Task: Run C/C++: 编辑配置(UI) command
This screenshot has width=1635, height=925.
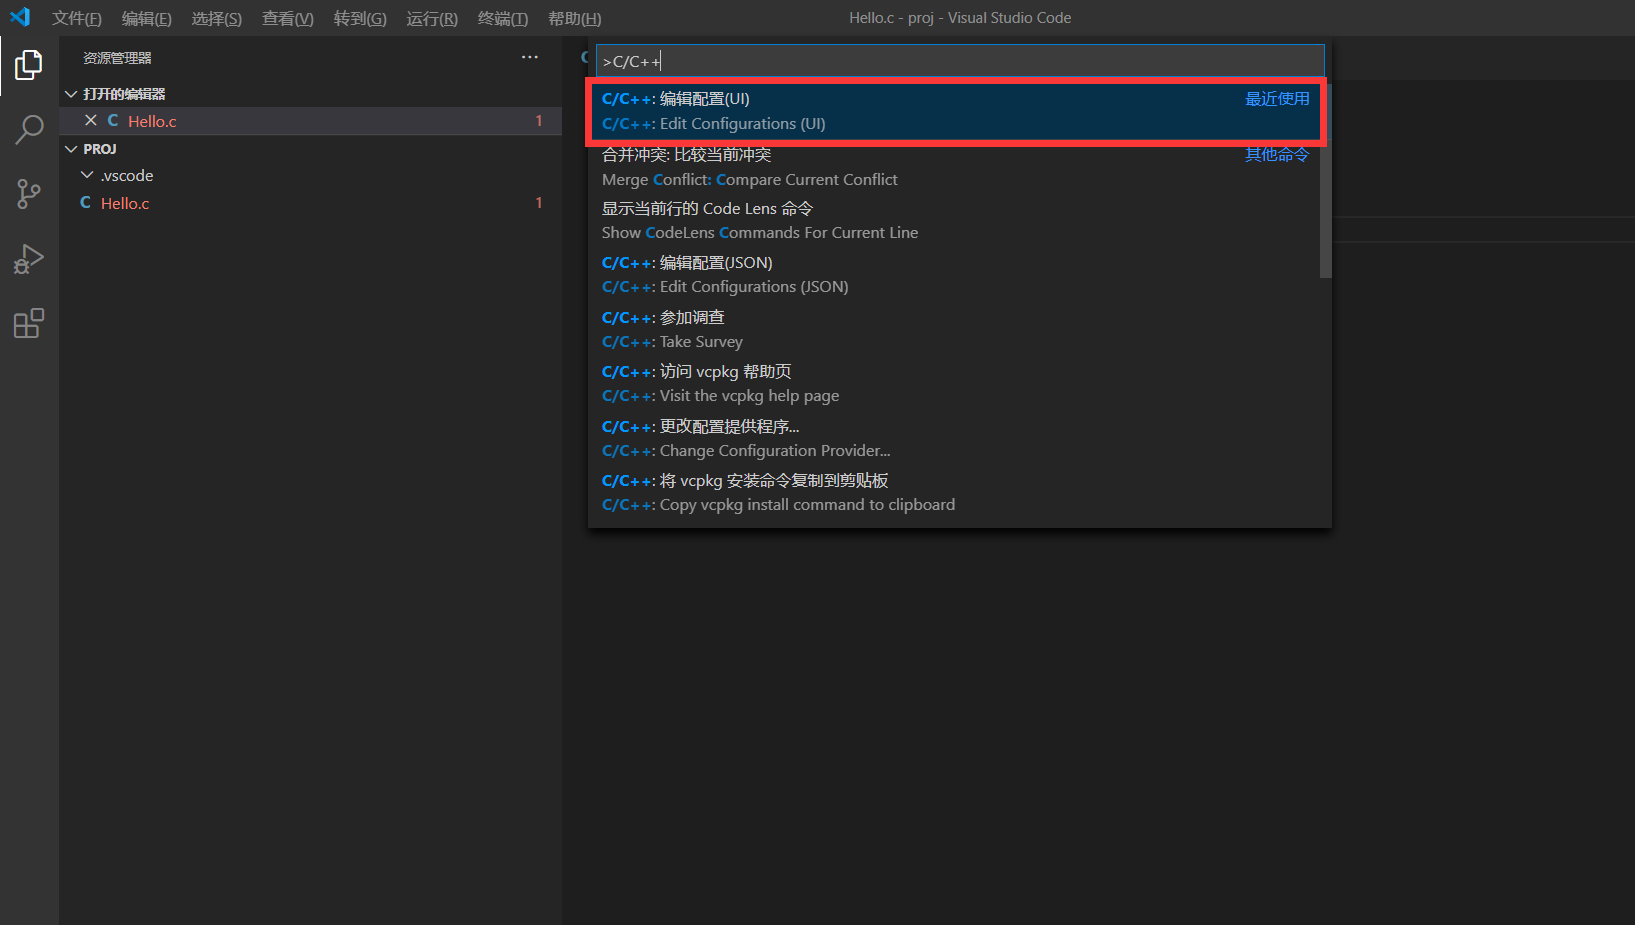Action: coord(954,111)
